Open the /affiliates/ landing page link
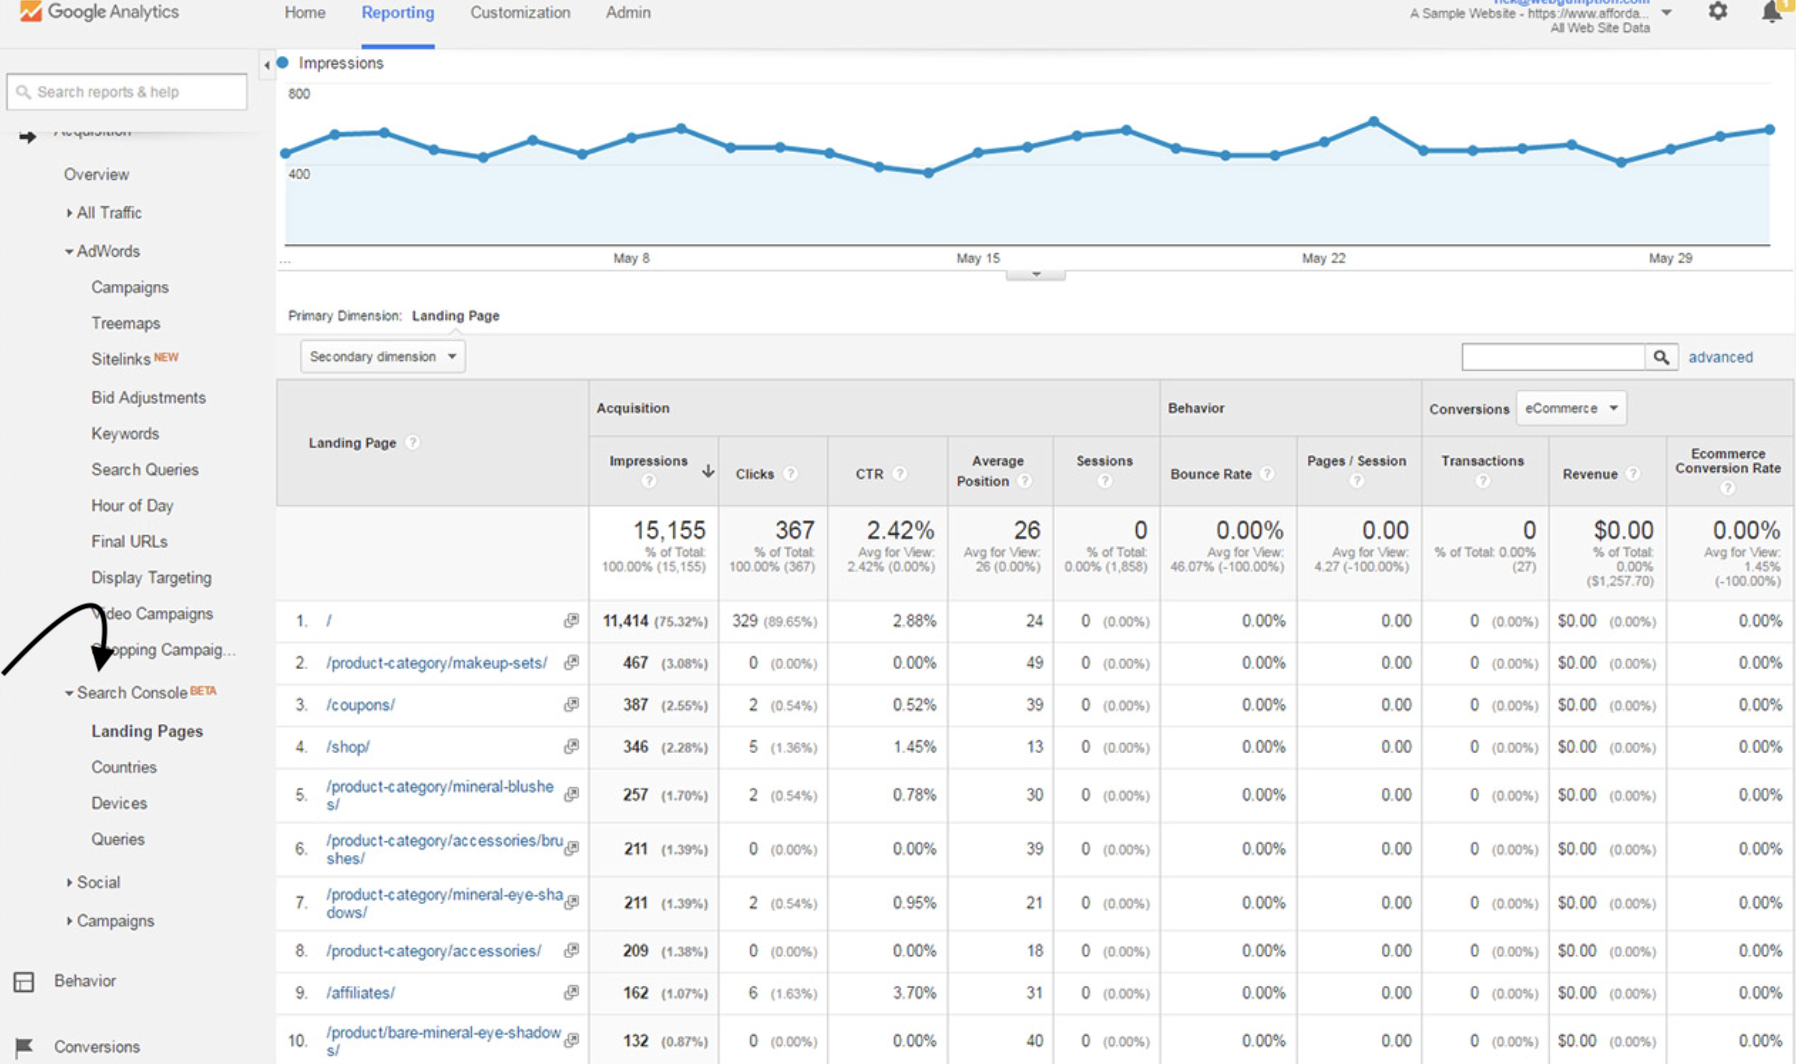The image size is (1796, 1064). point(360,993)
